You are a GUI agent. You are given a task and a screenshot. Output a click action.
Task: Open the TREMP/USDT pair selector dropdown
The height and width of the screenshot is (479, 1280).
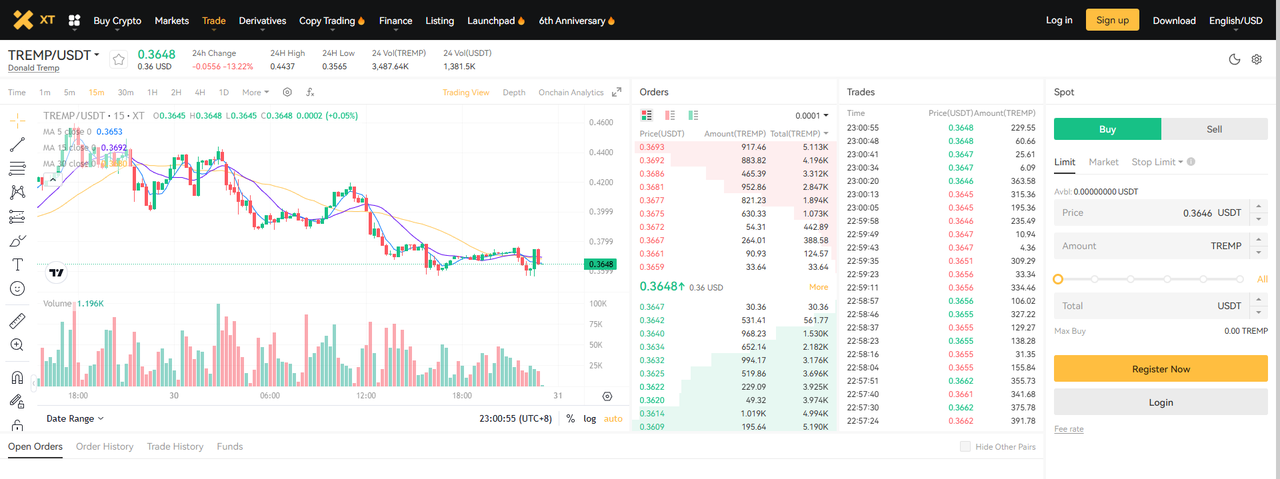(x=54, y=55)
